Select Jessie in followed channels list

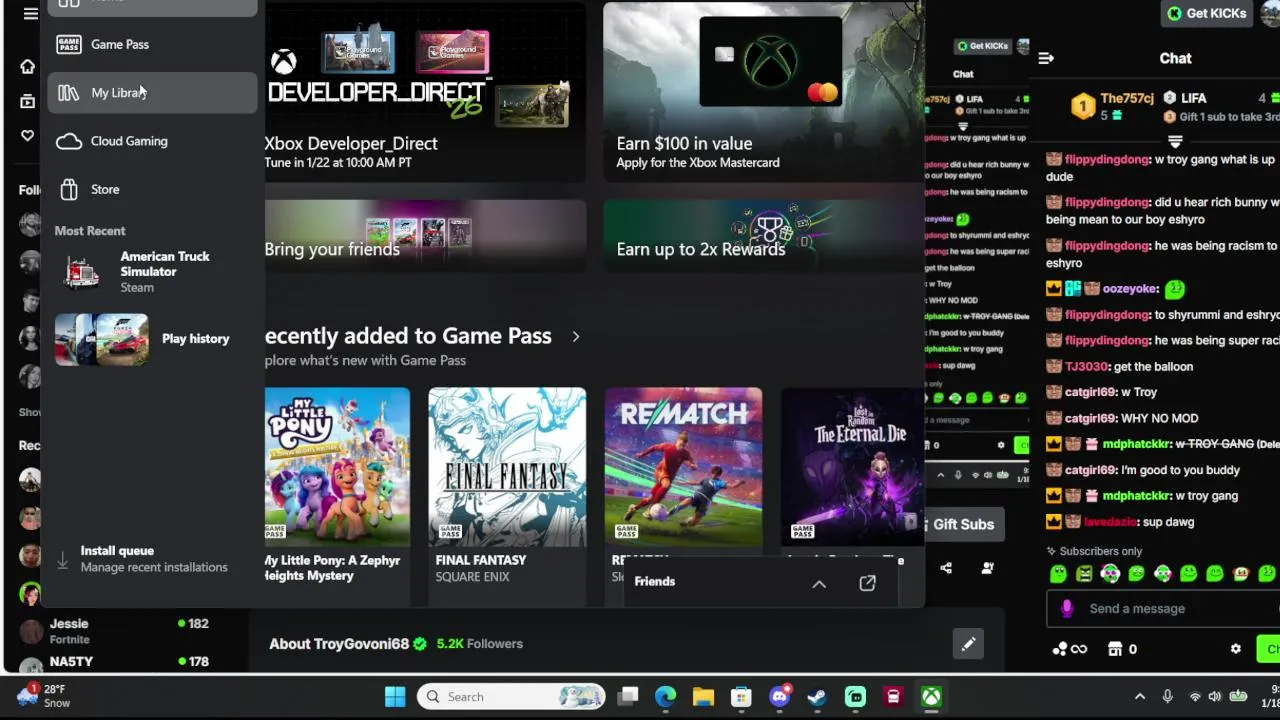click(115, 631)
